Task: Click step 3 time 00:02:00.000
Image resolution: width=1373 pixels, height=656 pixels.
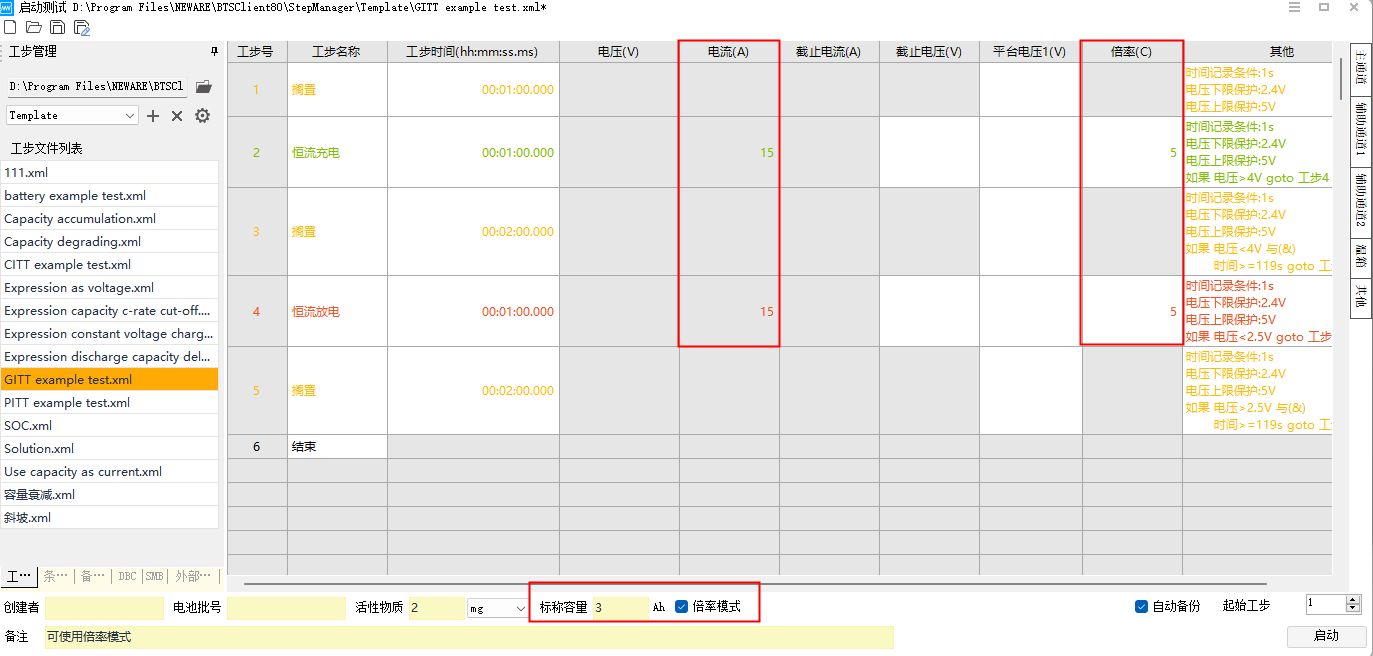Action: [x=517, y=232]
